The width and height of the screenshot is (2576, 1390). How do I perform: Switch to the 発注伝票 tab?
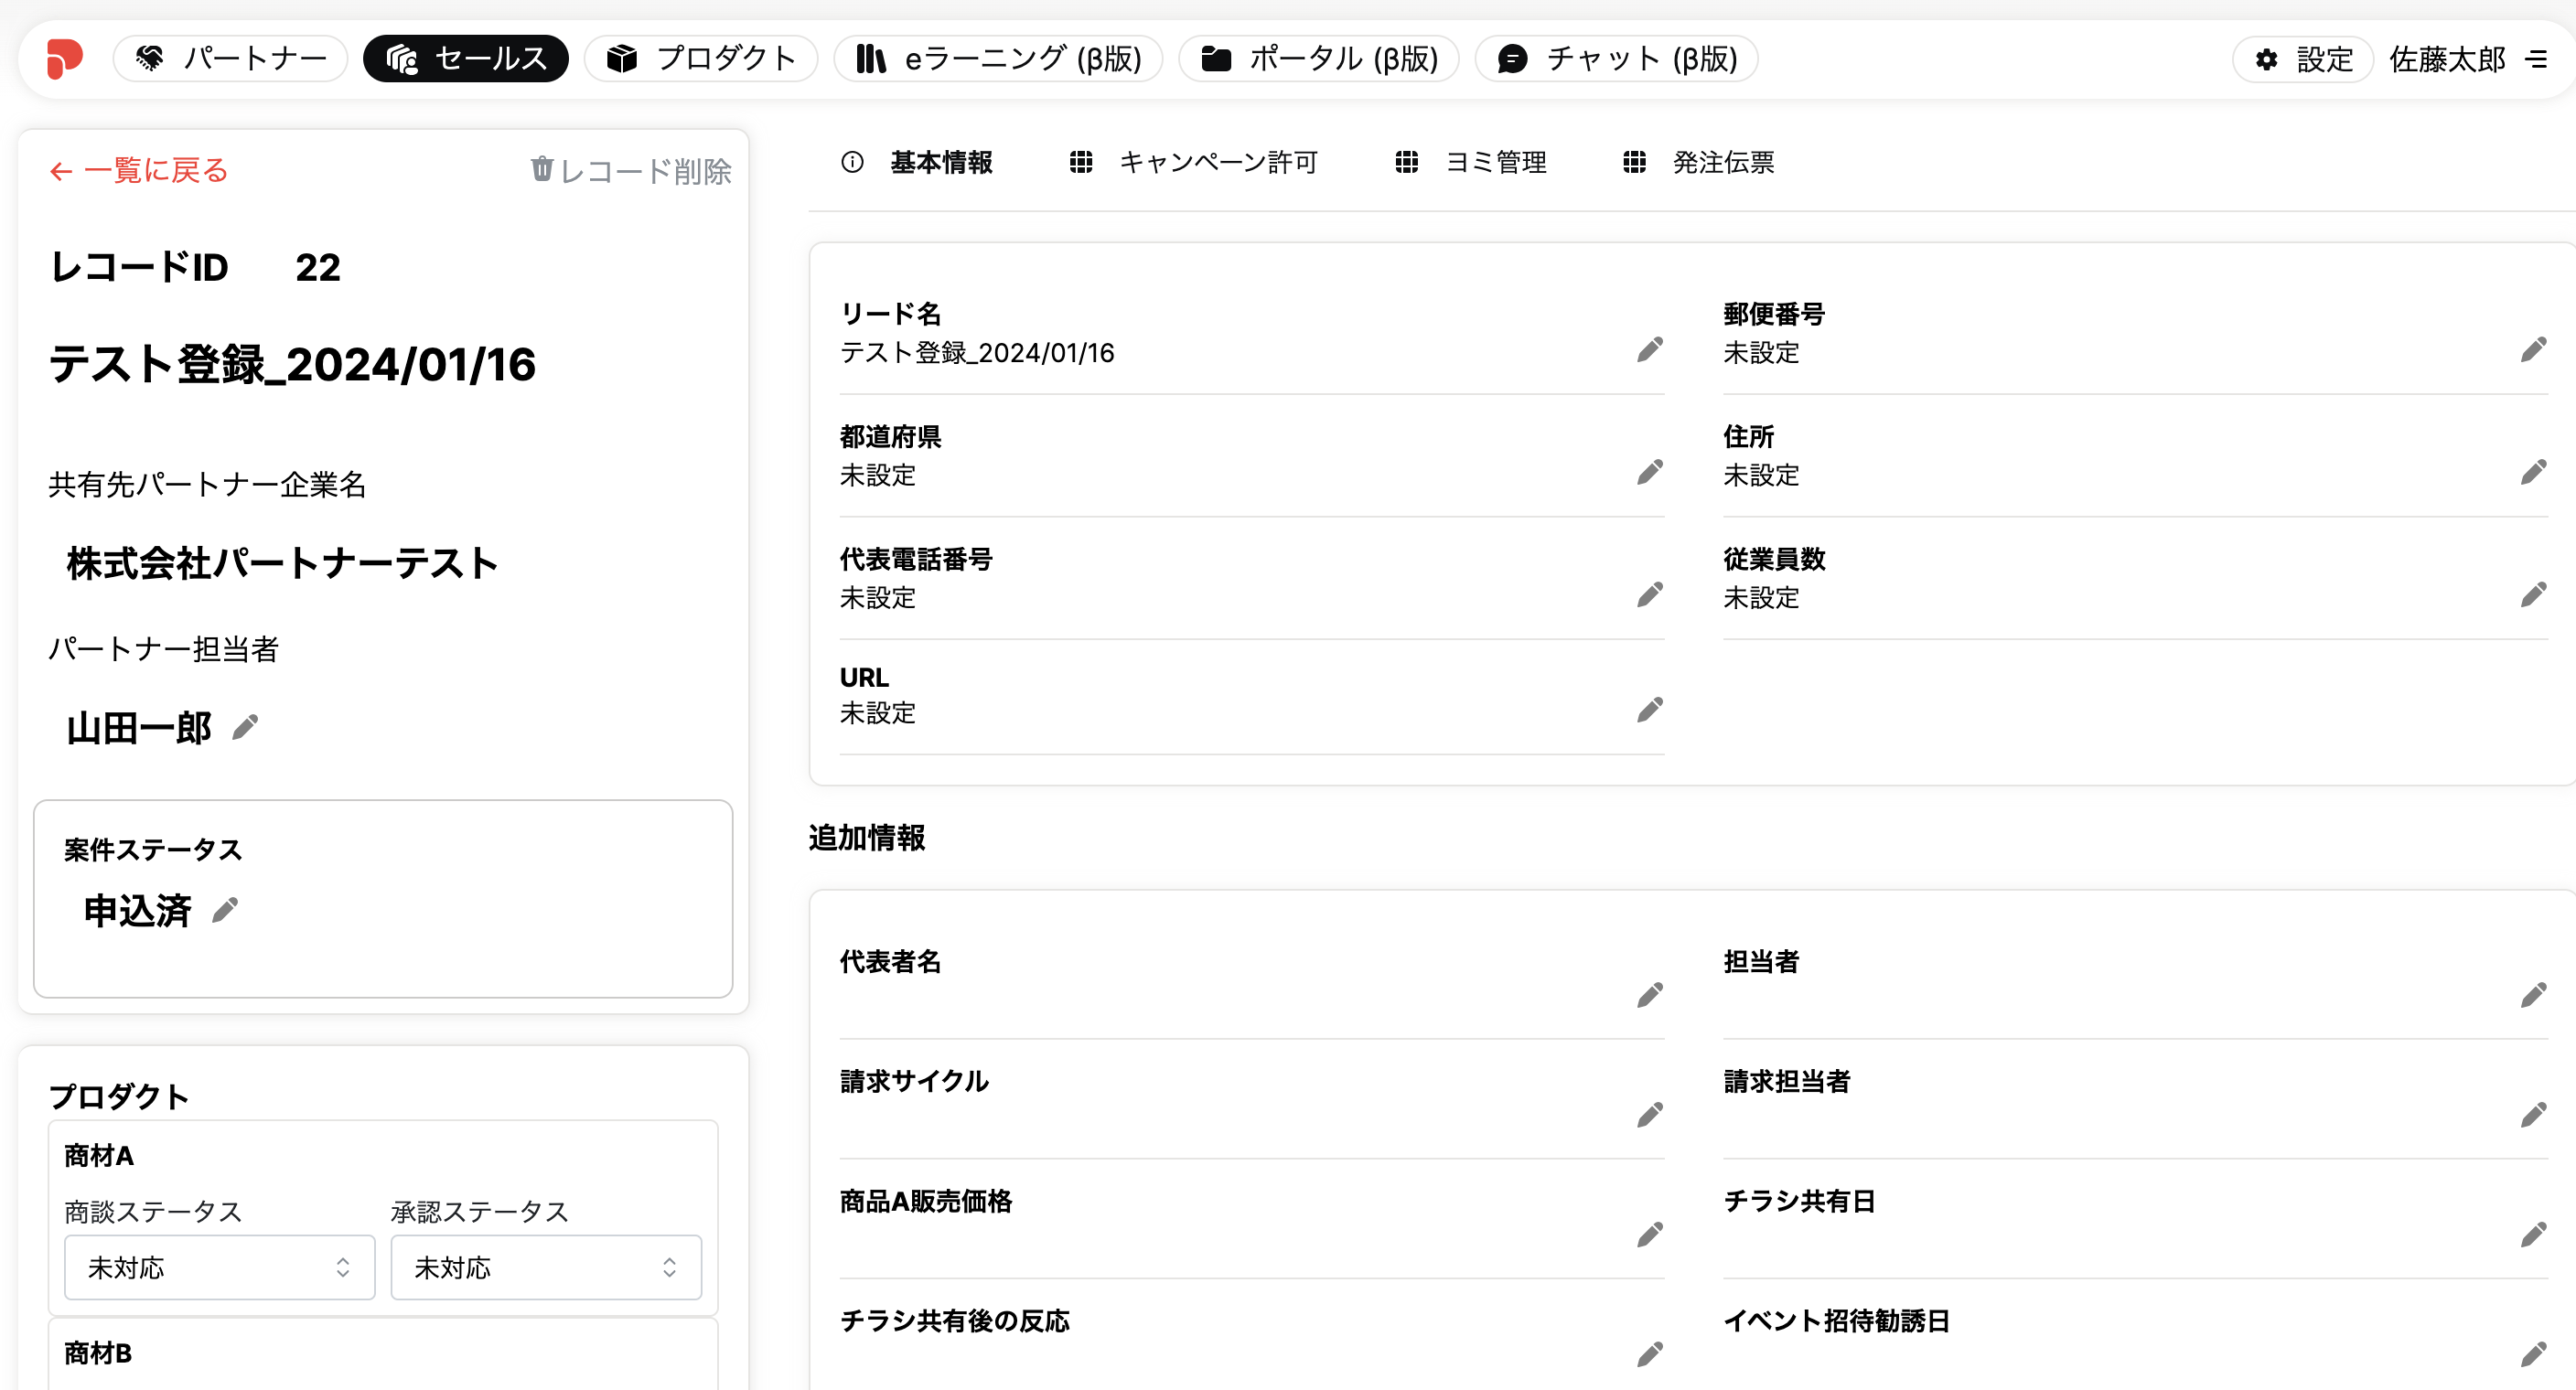[x=1698, y=162]
